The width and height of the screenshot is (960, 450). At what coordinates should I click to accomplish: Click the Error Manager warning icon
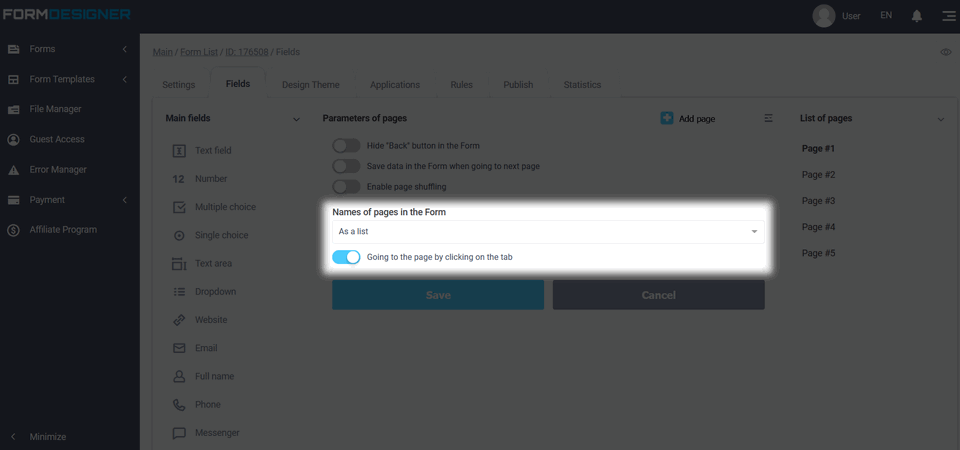pyautogui.click(x=13, y=170)
